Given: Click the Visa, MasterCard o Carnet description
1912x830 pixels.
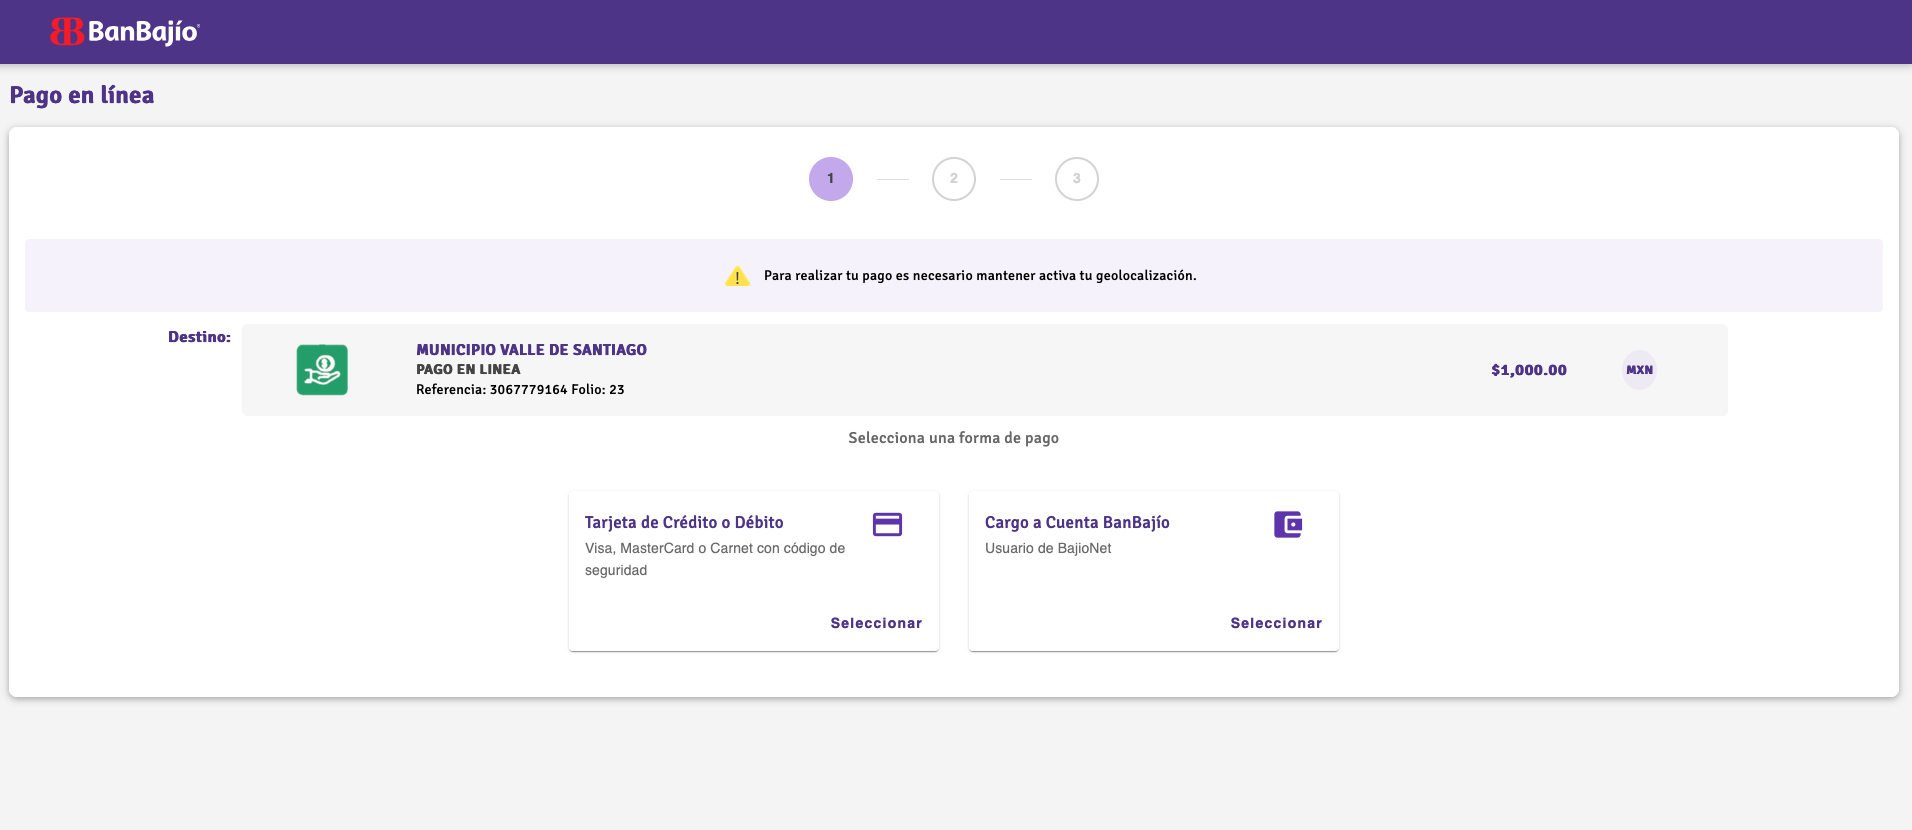Looking at the screenshot, I should pyautogui.click(x=715, y=559).
